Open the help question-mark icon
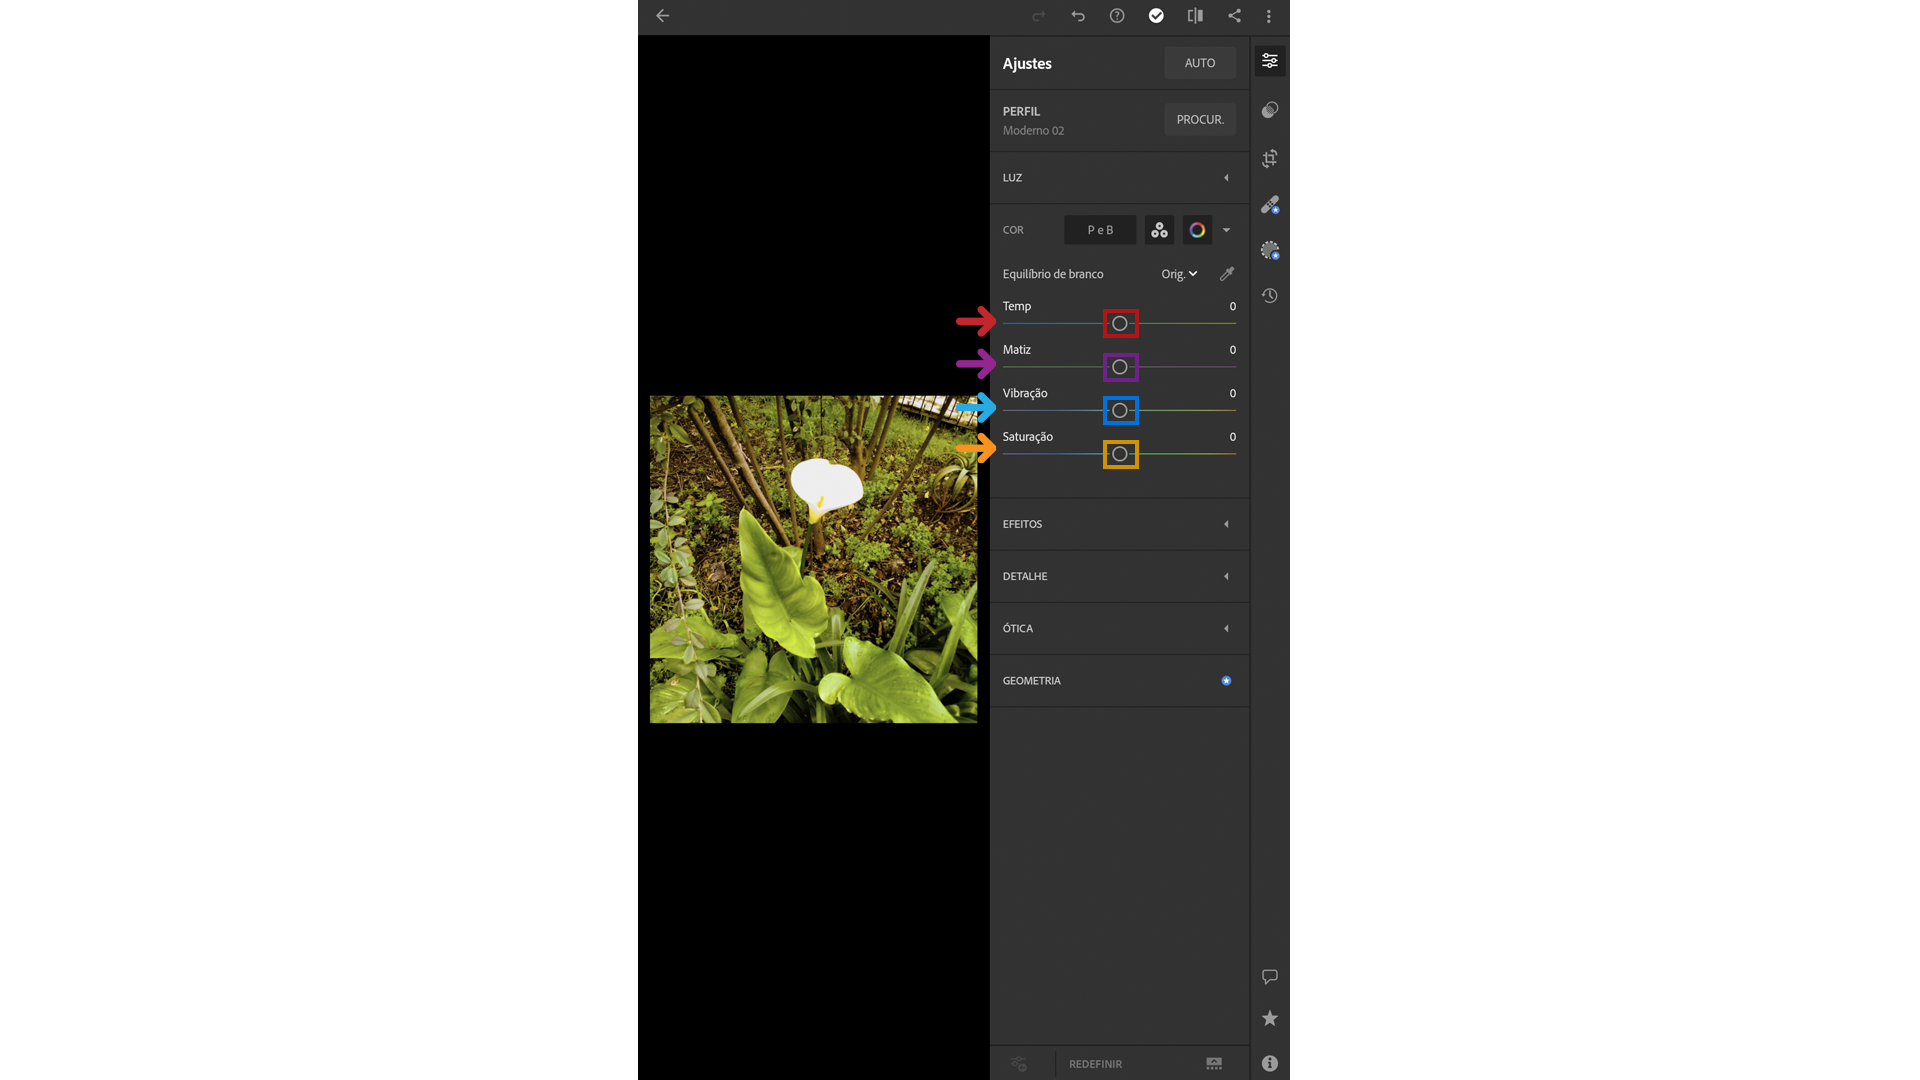Image resolution: width=1920 pixels, height=1080 pixels. (x=1117, y=16)
